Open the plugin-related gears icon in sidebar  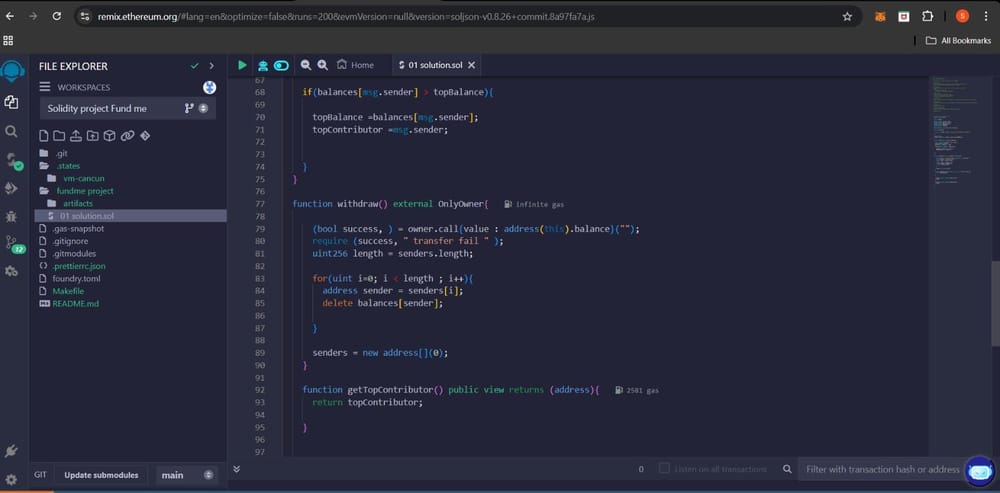coord(11,271)
